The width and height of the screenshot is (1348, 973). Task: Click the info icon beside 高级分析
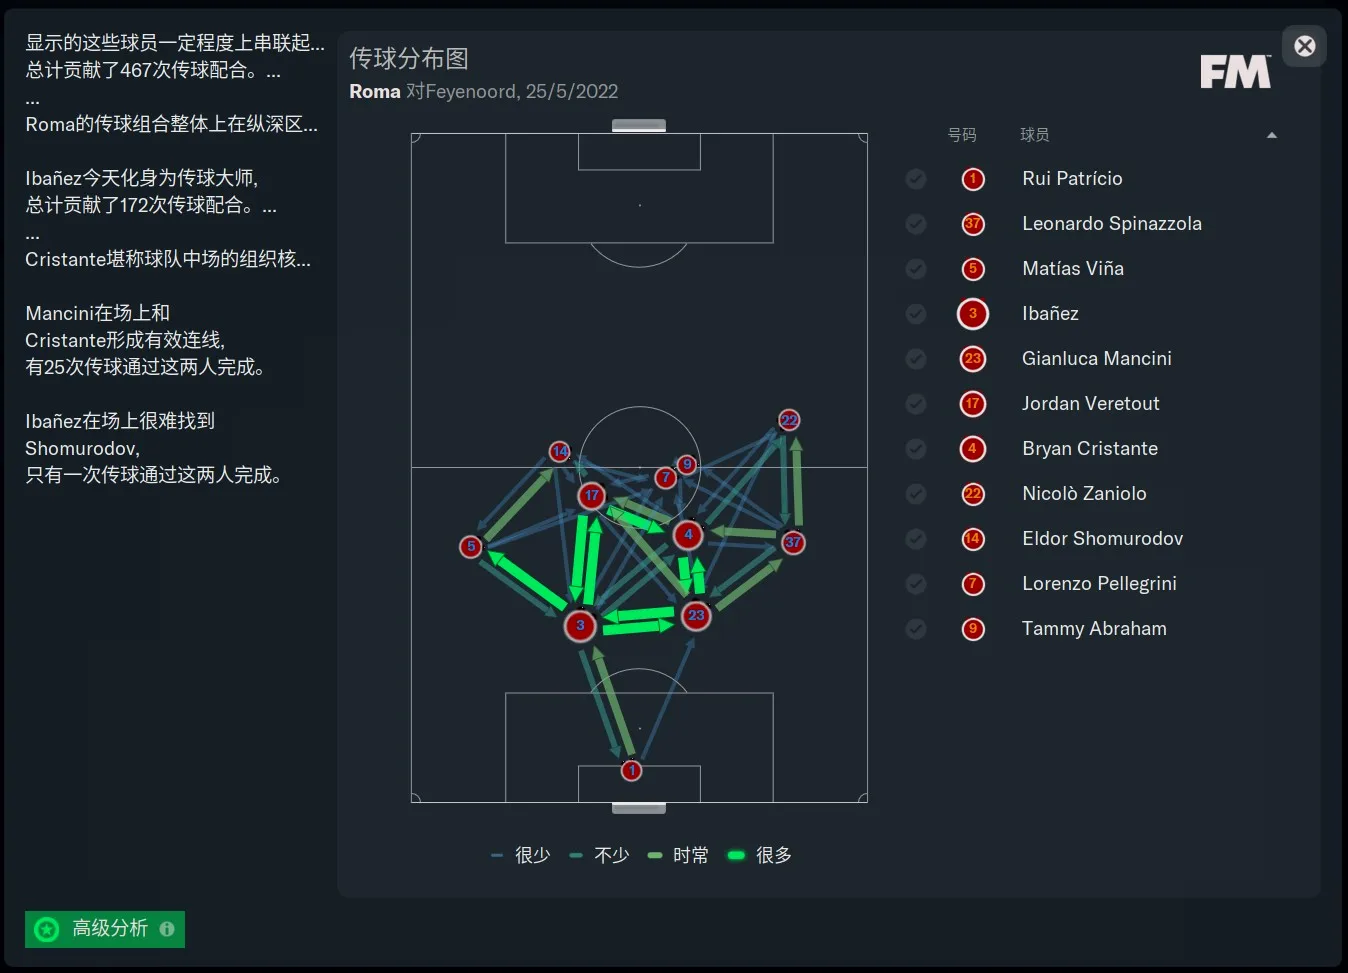click(x=167, y=929)
